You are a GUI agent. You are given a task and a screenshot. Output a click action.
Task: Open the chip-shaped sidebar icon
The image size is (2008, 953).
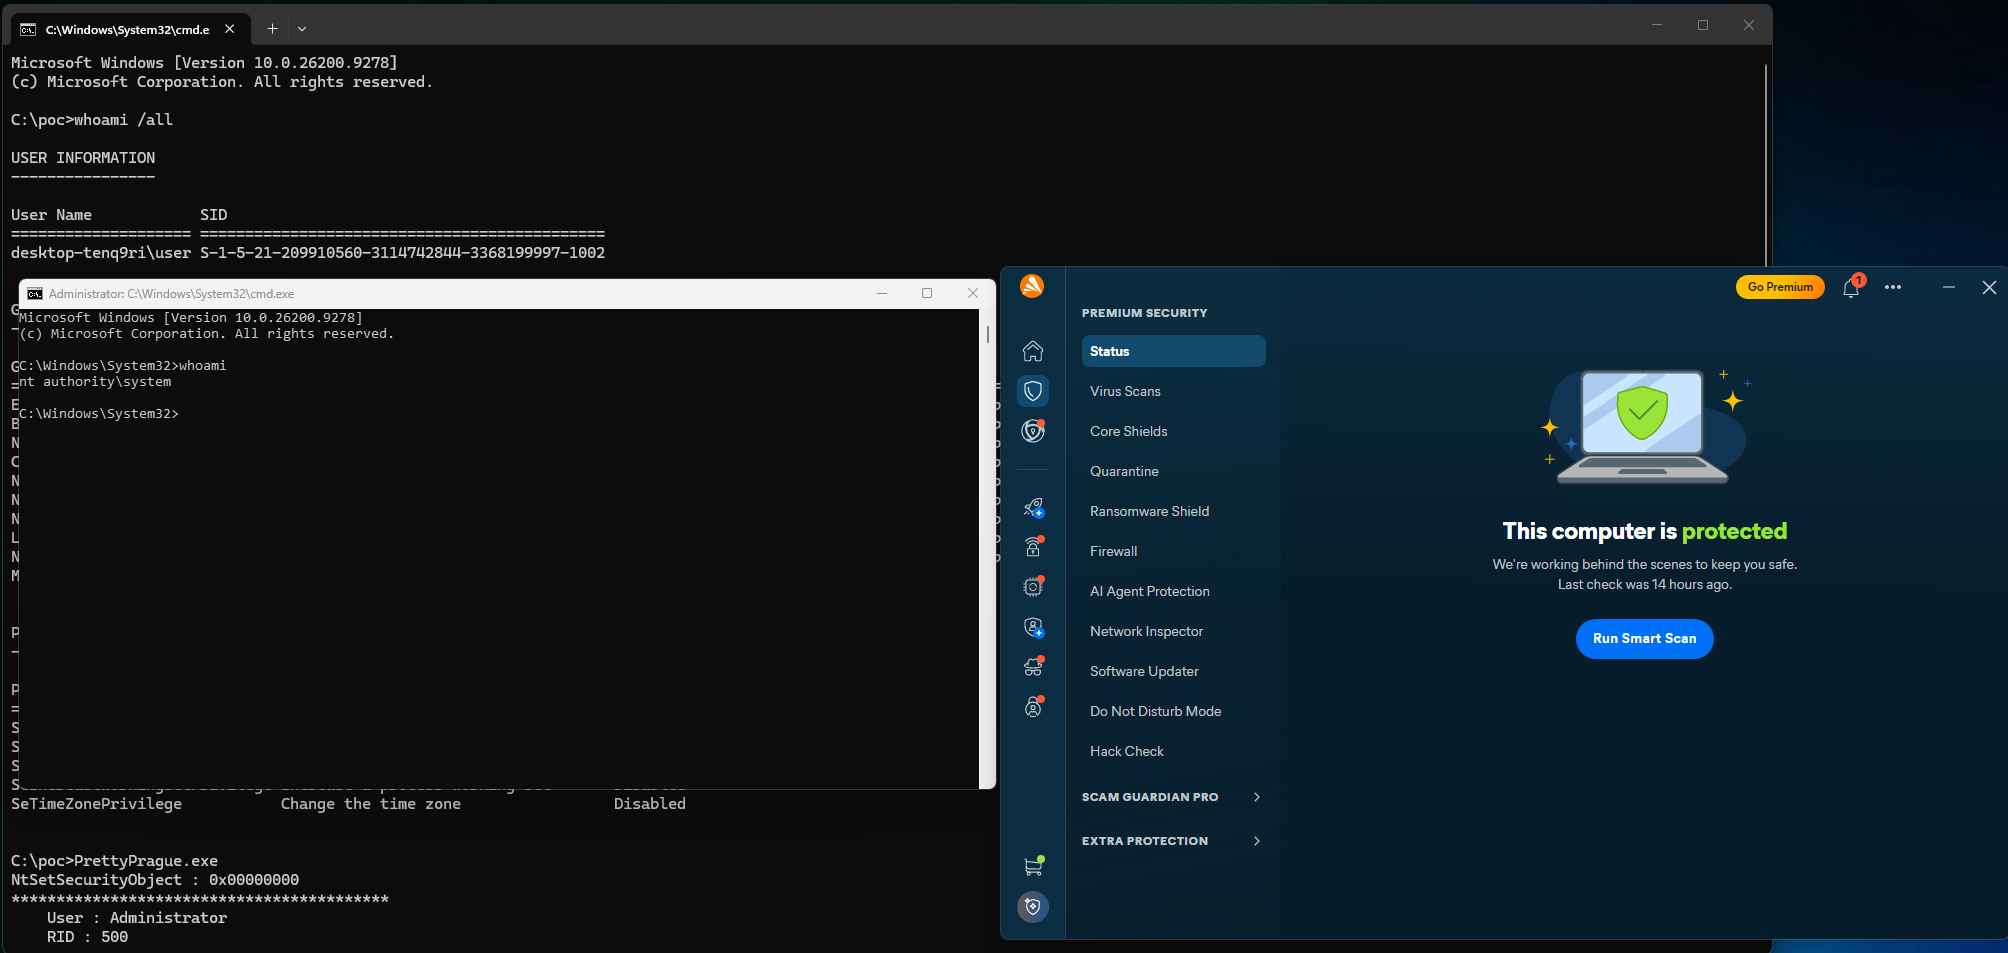click(x=1033, y=587)
